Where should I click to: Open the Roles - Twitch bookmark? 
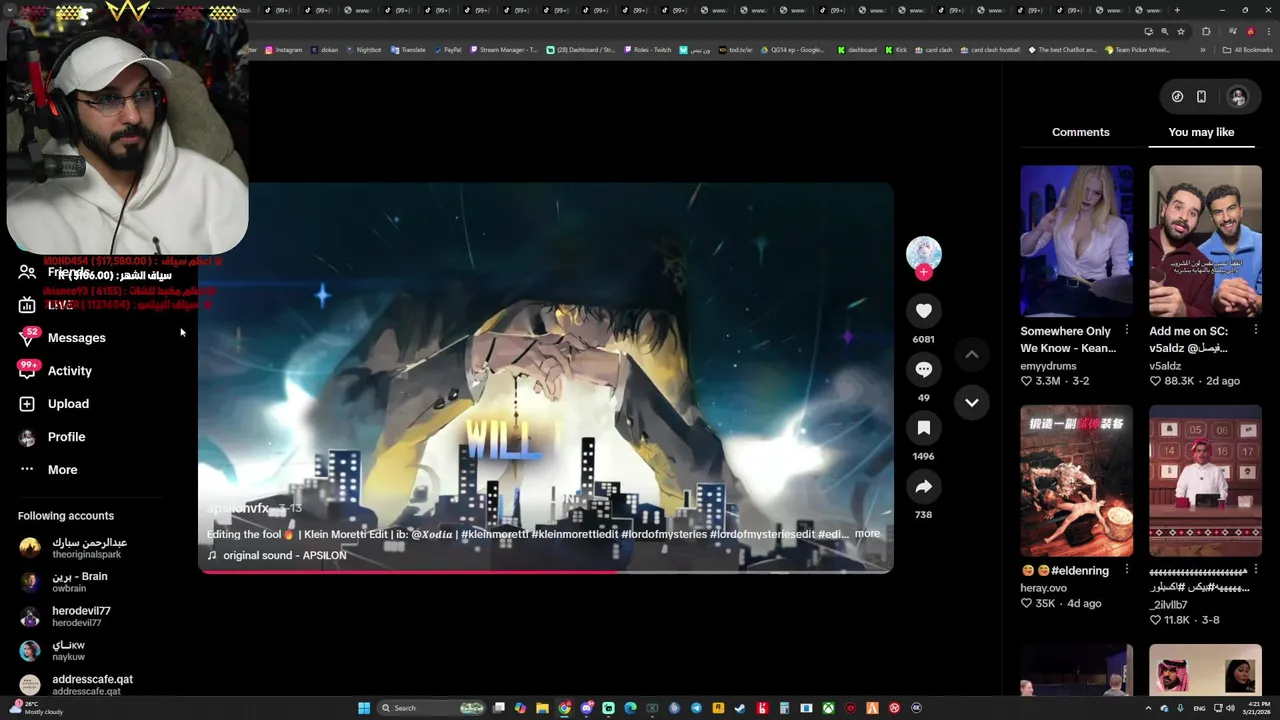(647, 50)
